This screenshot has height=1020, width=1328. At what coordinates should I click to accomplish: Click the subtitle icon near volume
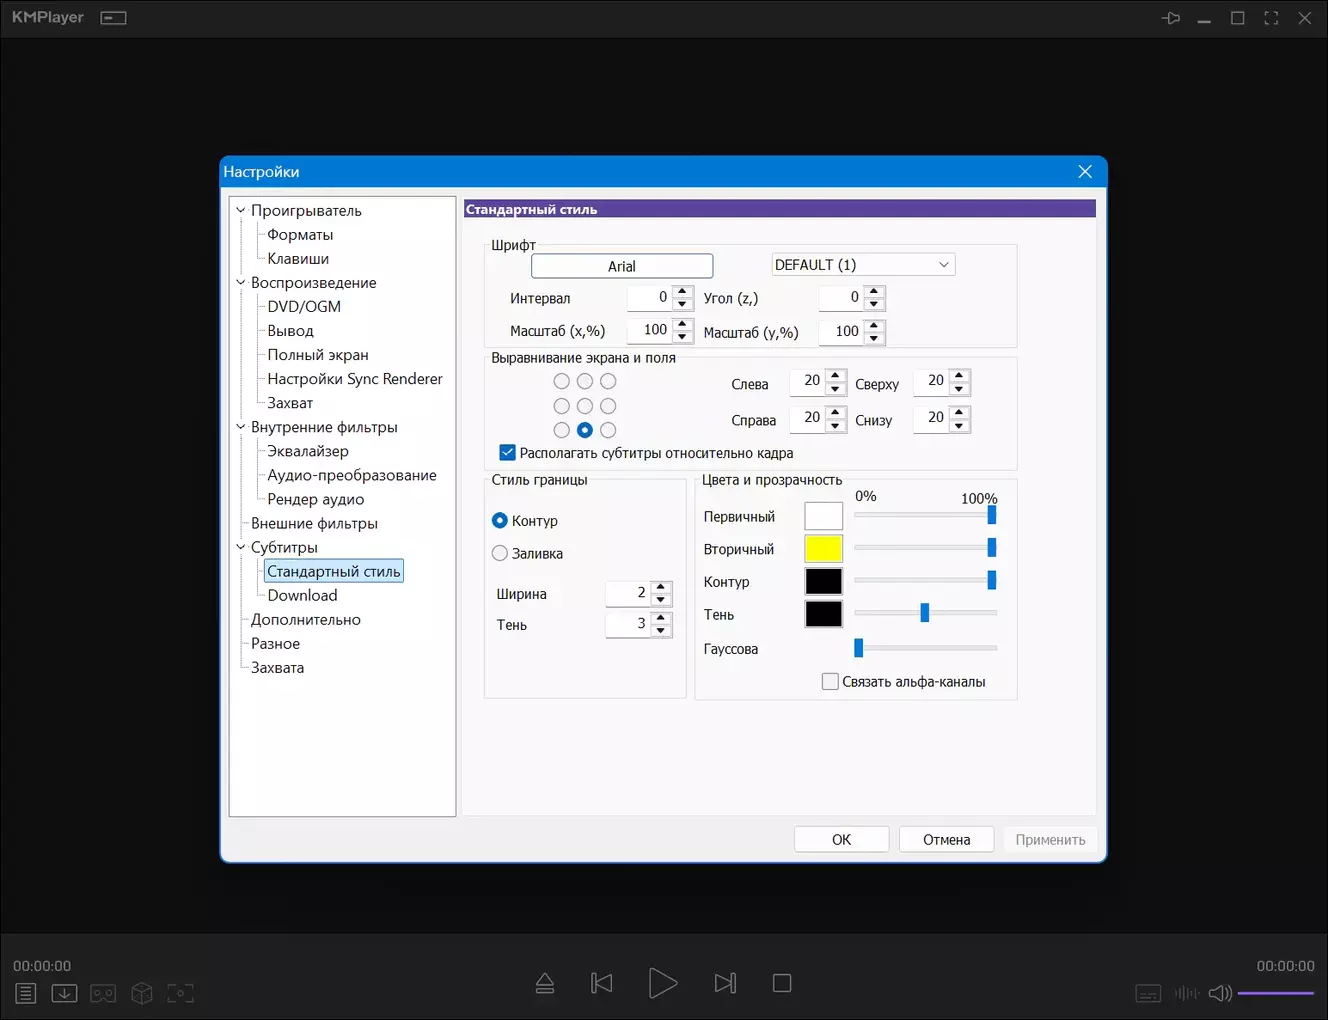pyautogui.click(x=1148, y=993)
